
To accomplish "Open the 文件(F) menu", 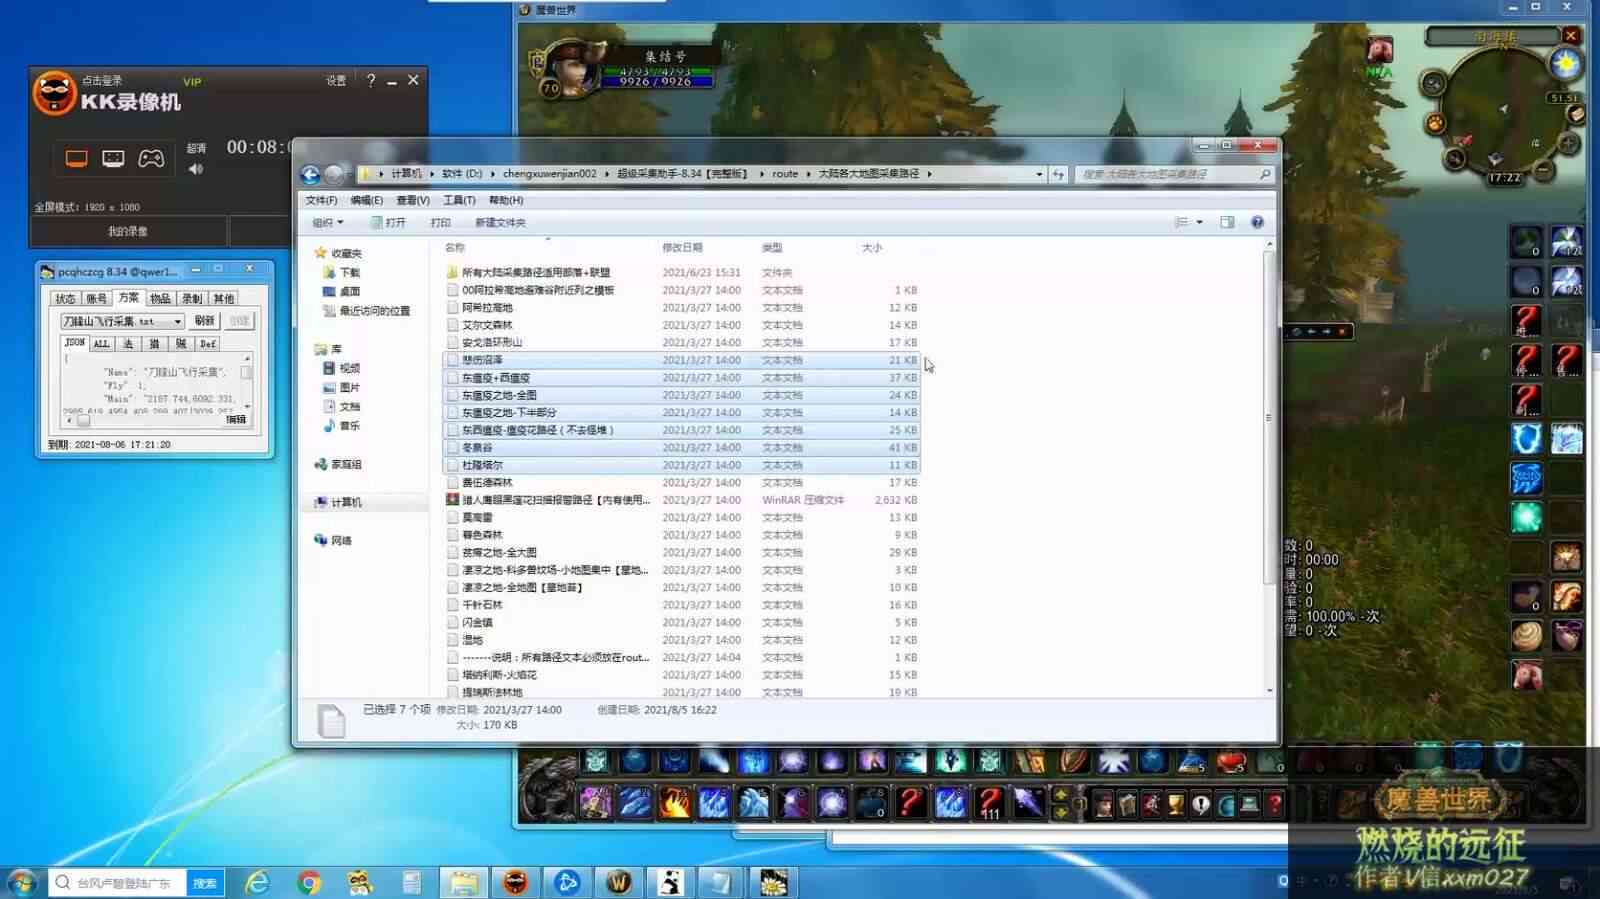I will [x=321, y=200].
